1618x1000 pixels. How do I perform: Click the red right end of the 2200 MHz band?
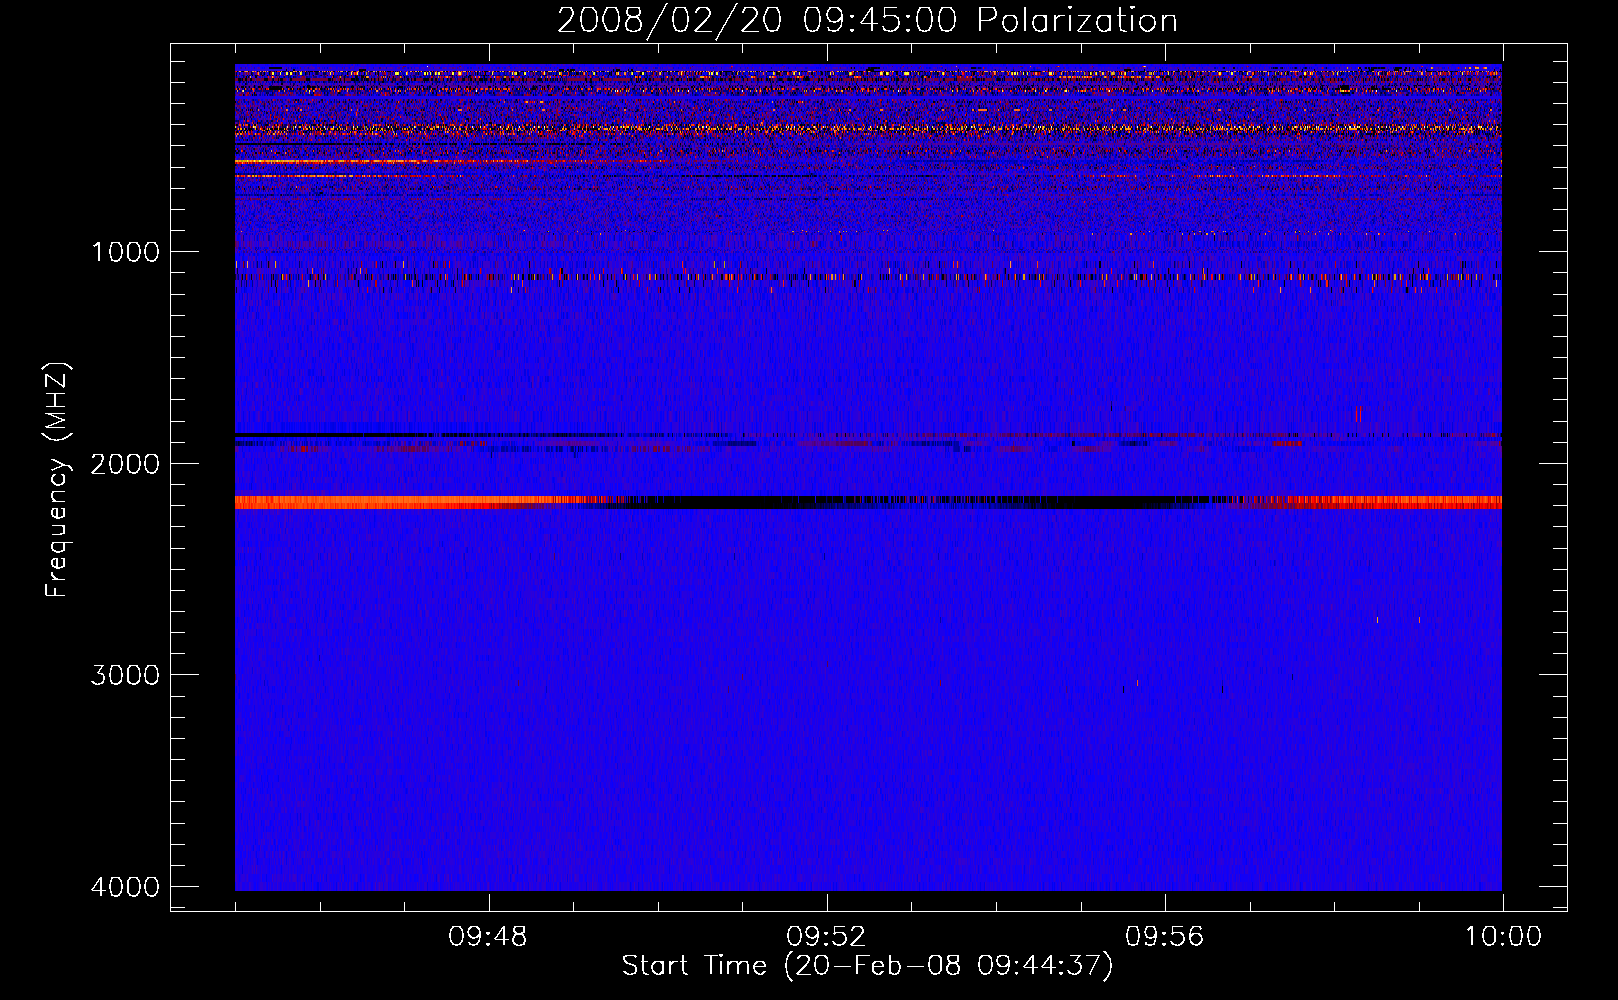(x=1400, y=502)
